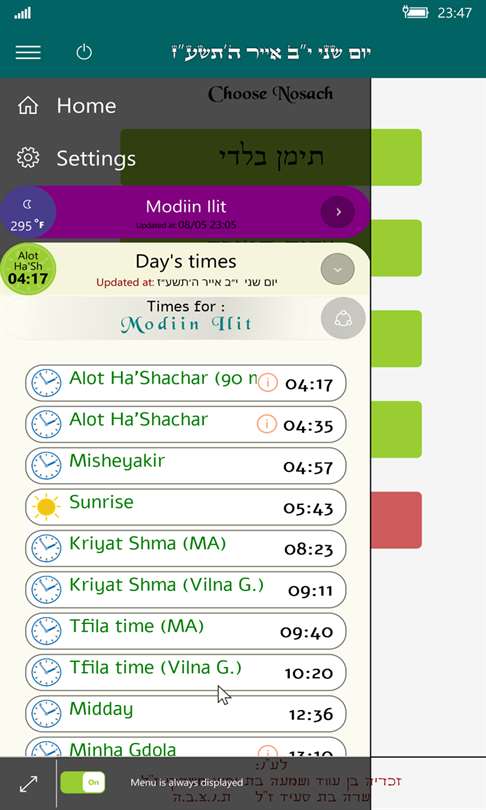Toggle the 'Menu is always displayed' switch

click(x=83, y=782)
